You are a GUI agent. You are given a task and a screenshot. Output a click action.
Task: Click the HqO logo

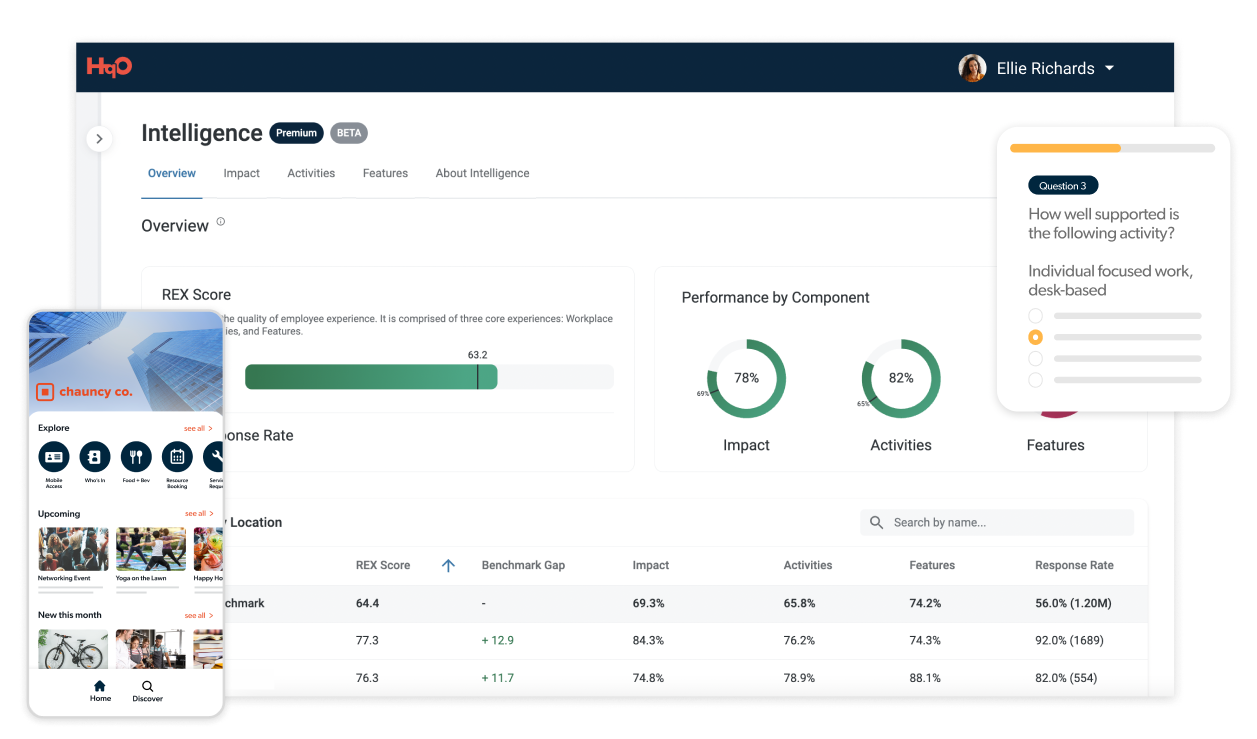pos(109,66)
